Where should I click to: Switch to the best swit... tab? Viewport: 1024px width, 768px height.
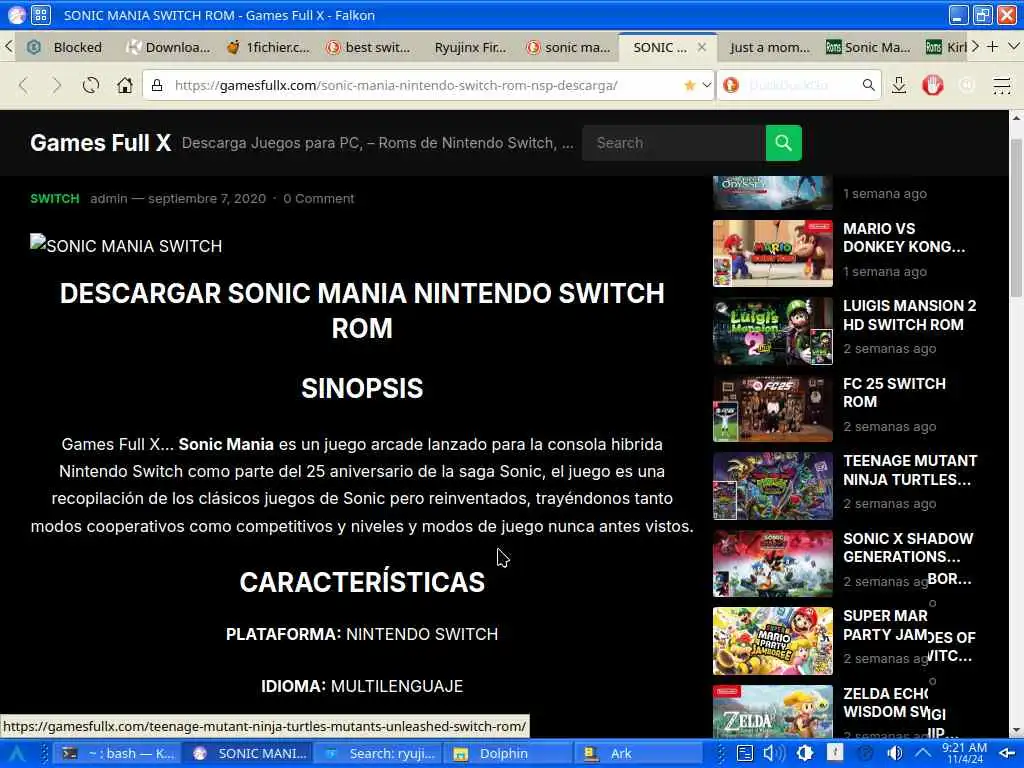click(x=368, y=47)
